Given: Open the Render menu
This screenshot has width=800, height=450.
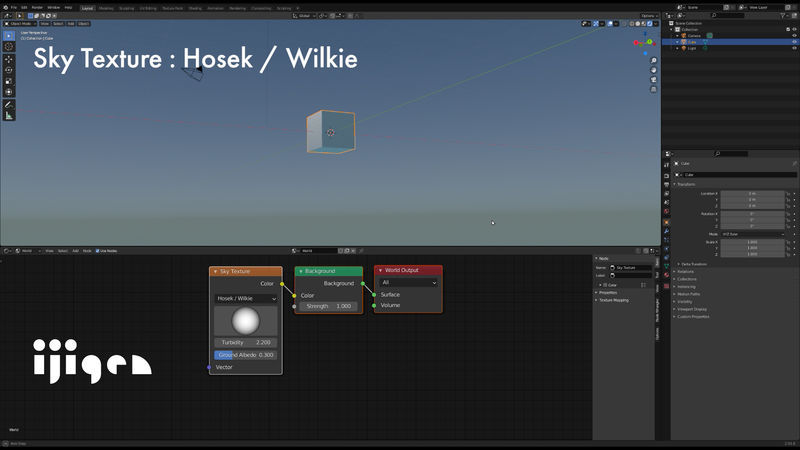Looking at the screenshot, I should click(37, 8).
